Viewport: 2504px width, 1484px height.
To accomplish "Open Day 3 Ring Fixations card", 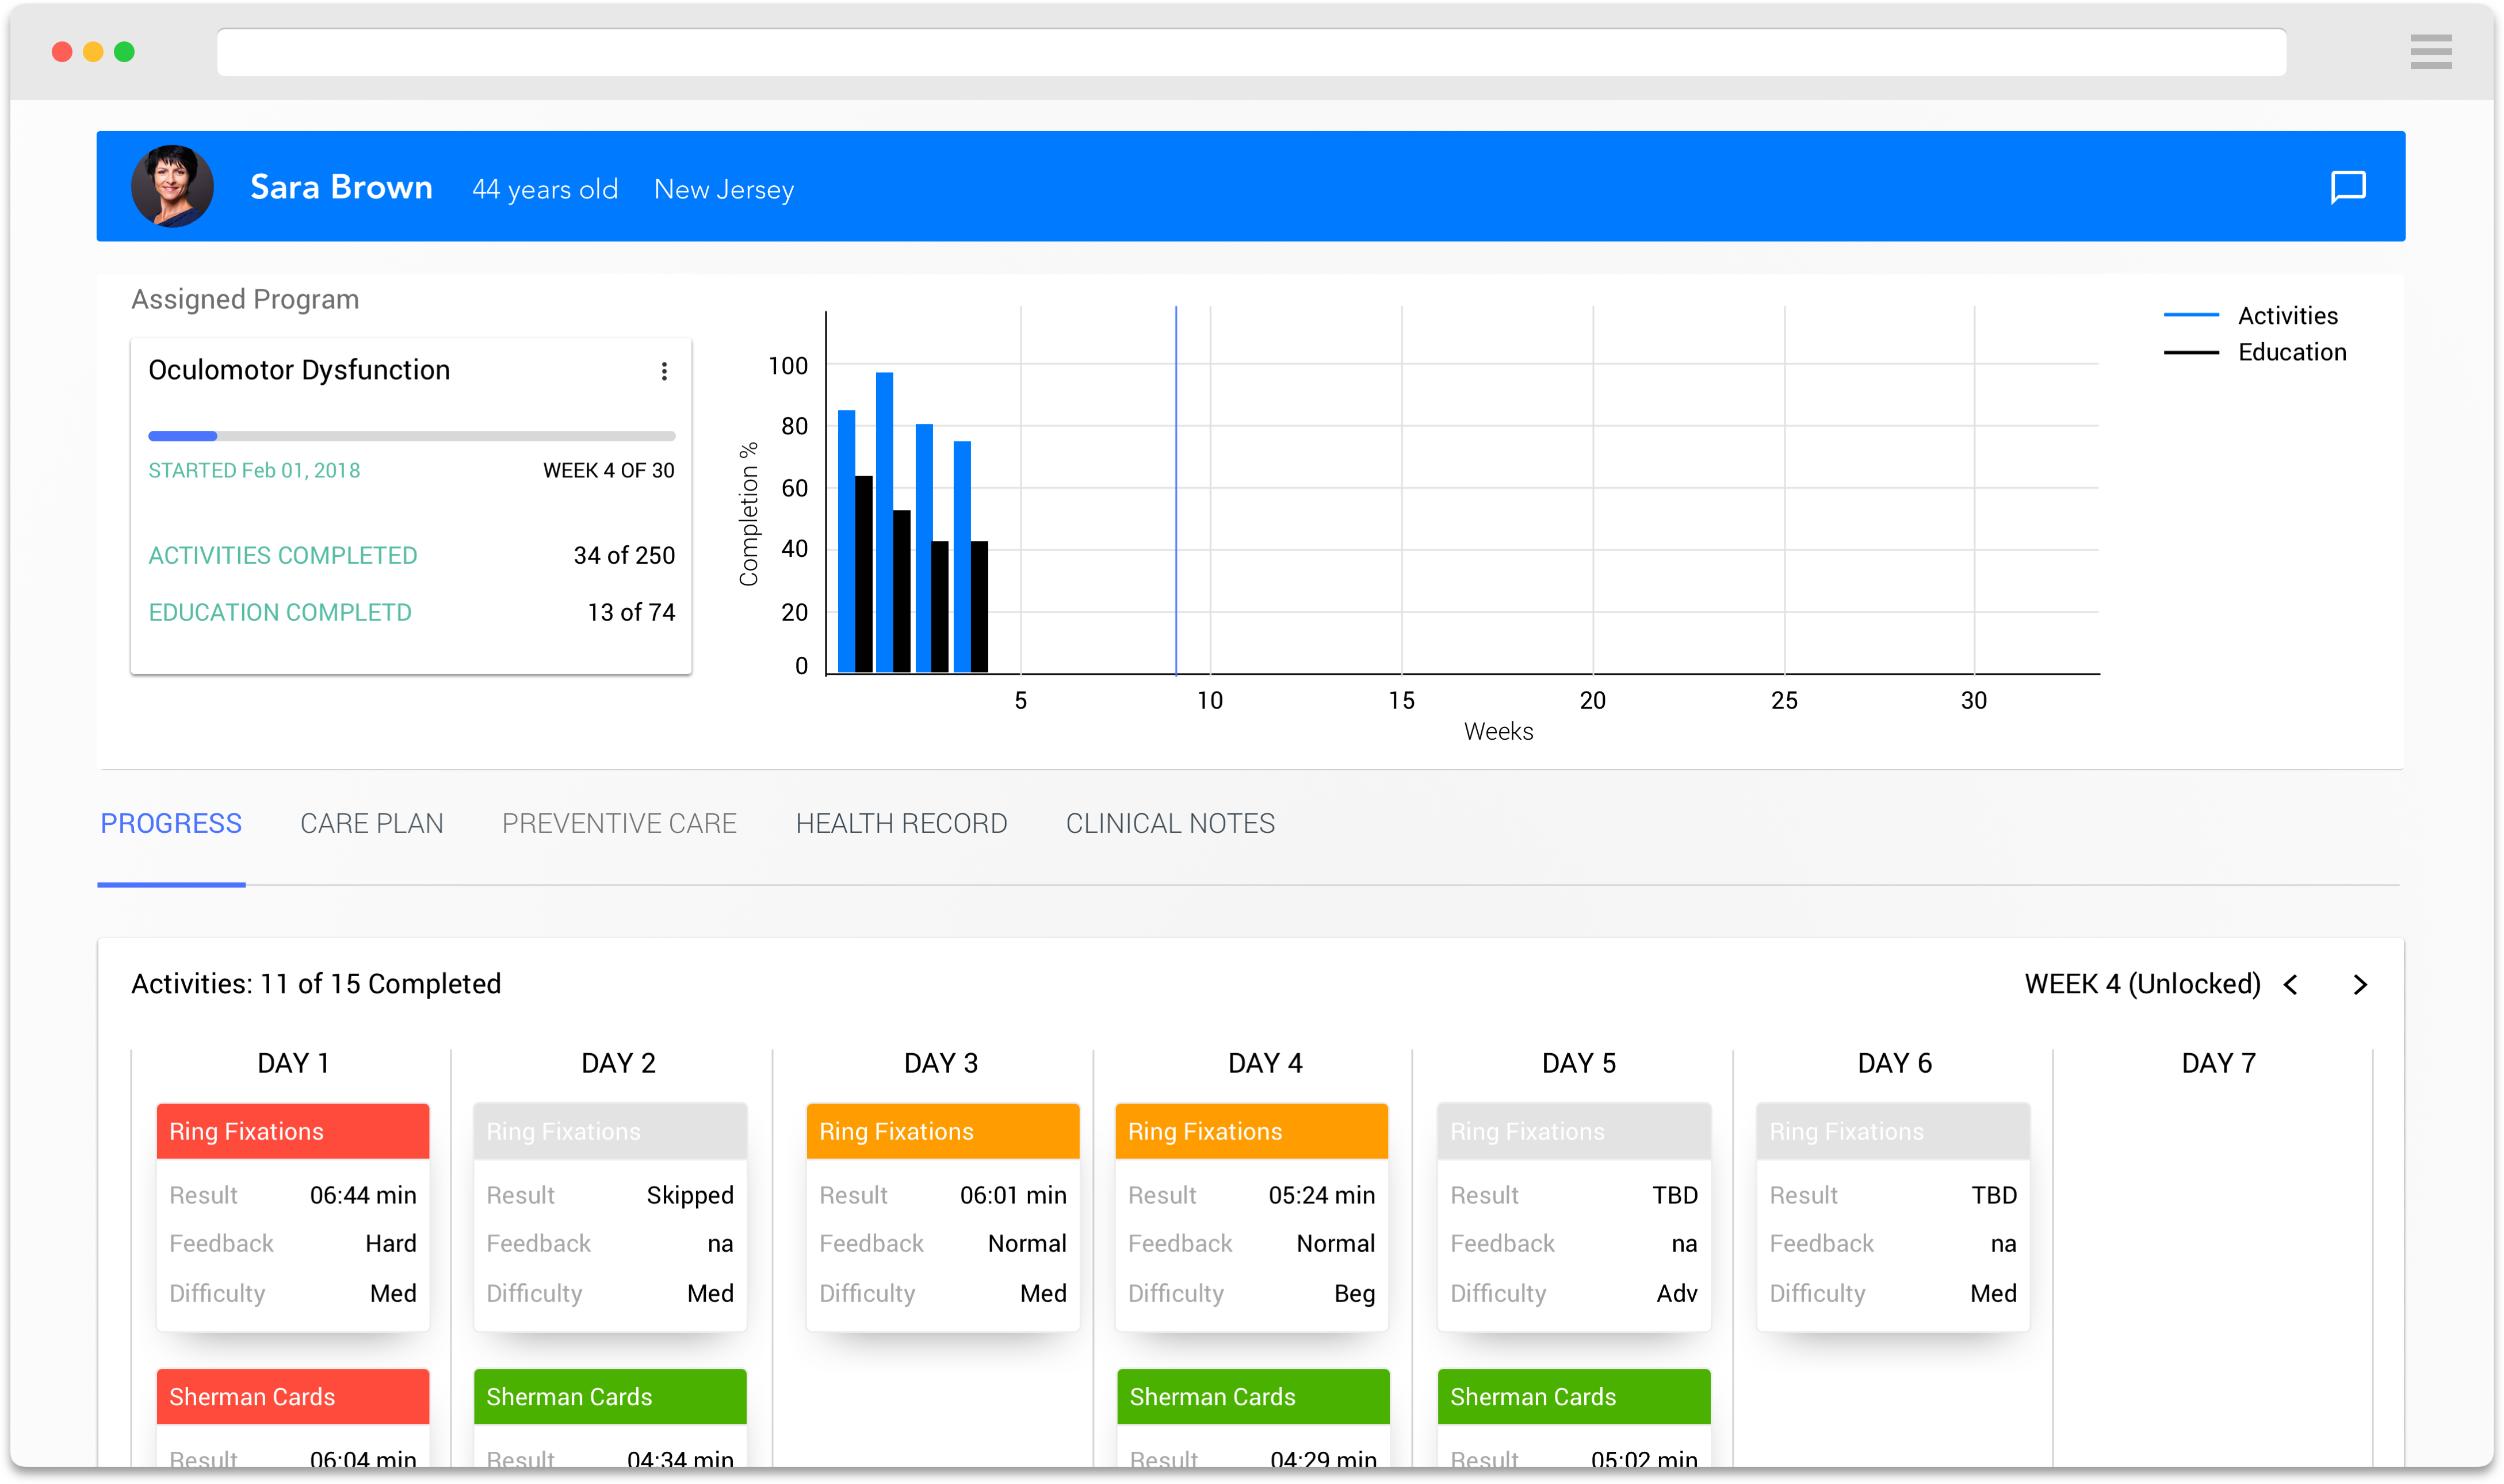I will (943, 1217).
